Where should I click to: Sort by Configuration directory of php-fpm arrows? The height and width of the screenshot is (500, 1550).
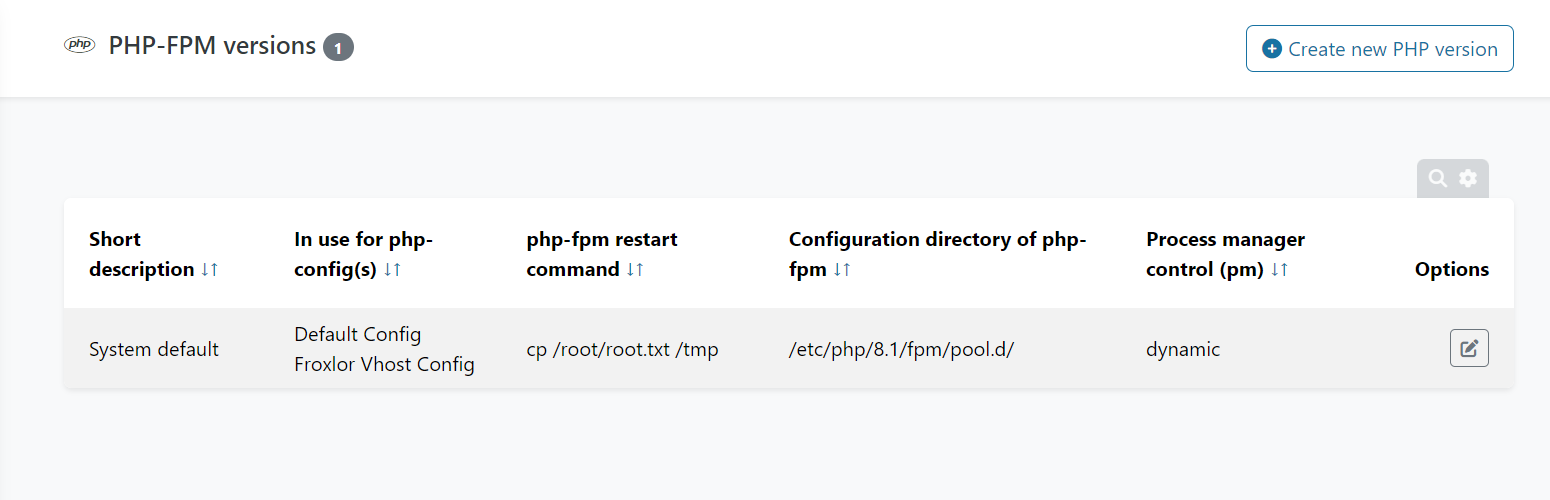pos(842,270)
